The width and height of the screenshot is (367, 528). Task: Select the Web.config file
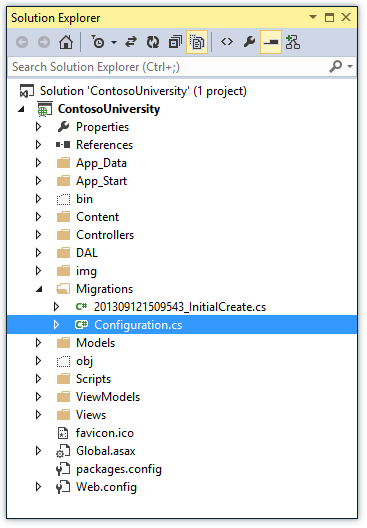[106, 487]
